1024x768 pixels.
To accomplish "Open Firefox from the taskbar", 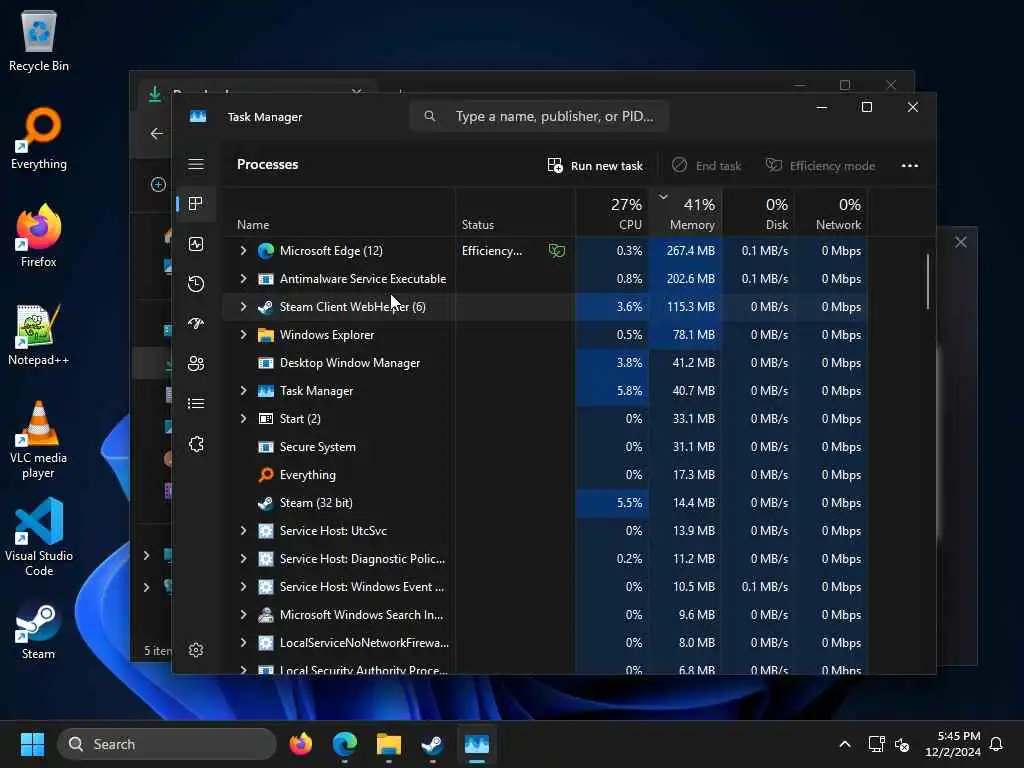I will (x=300, y=744).
